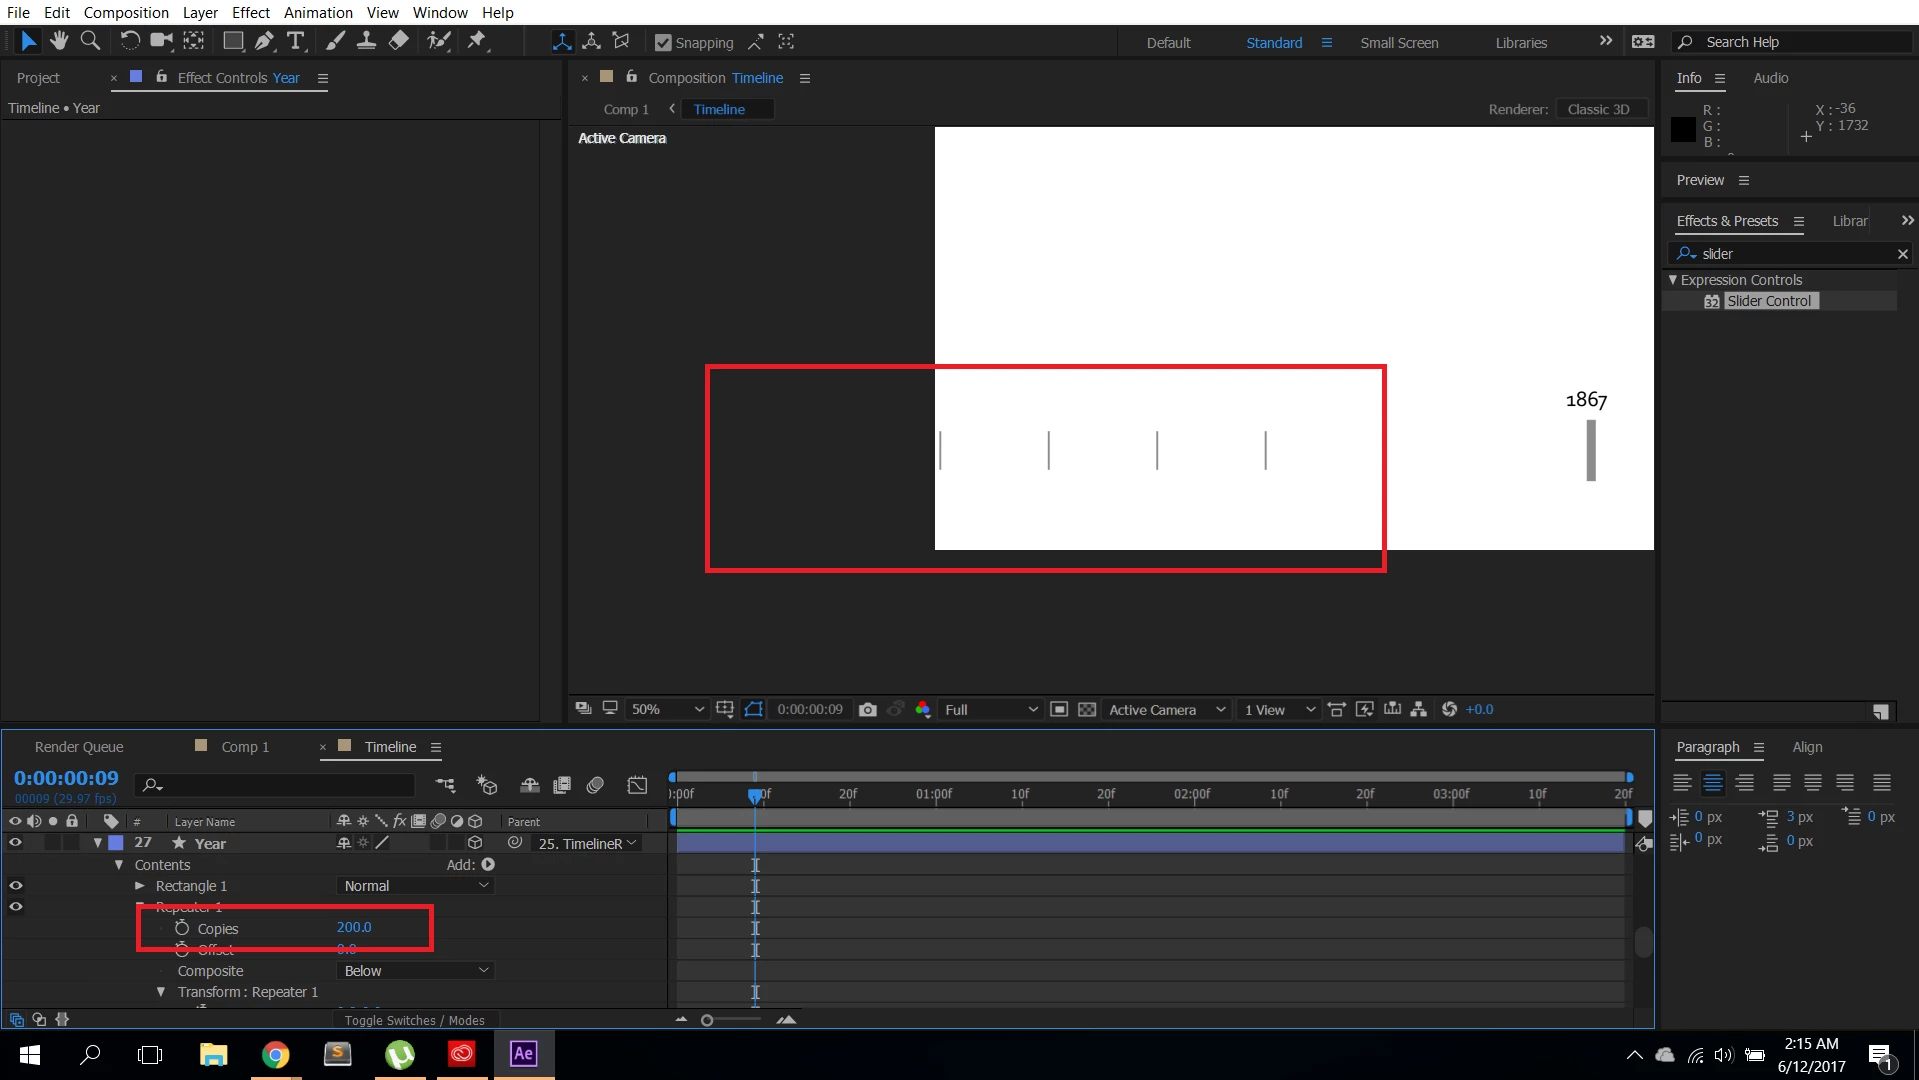This screenshot has width=1919, height=1080.
Task: Toggle lock on Effect Controls panel
Action: click(x=161, y=76)
